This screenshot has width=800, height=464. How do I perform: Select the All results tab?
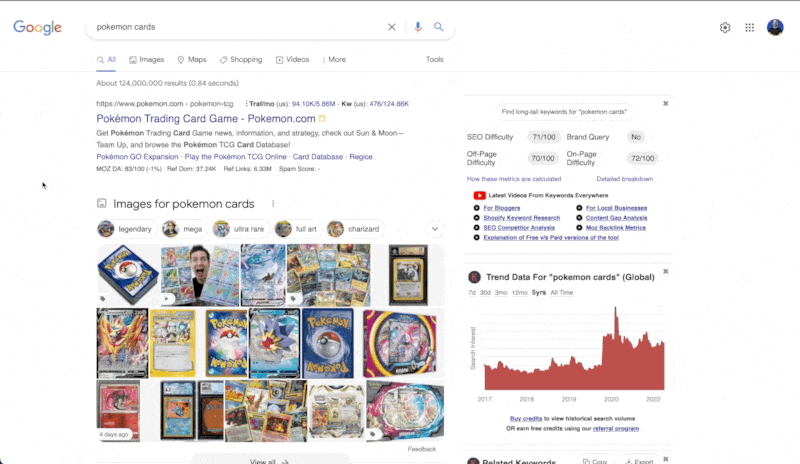(106, 60)
